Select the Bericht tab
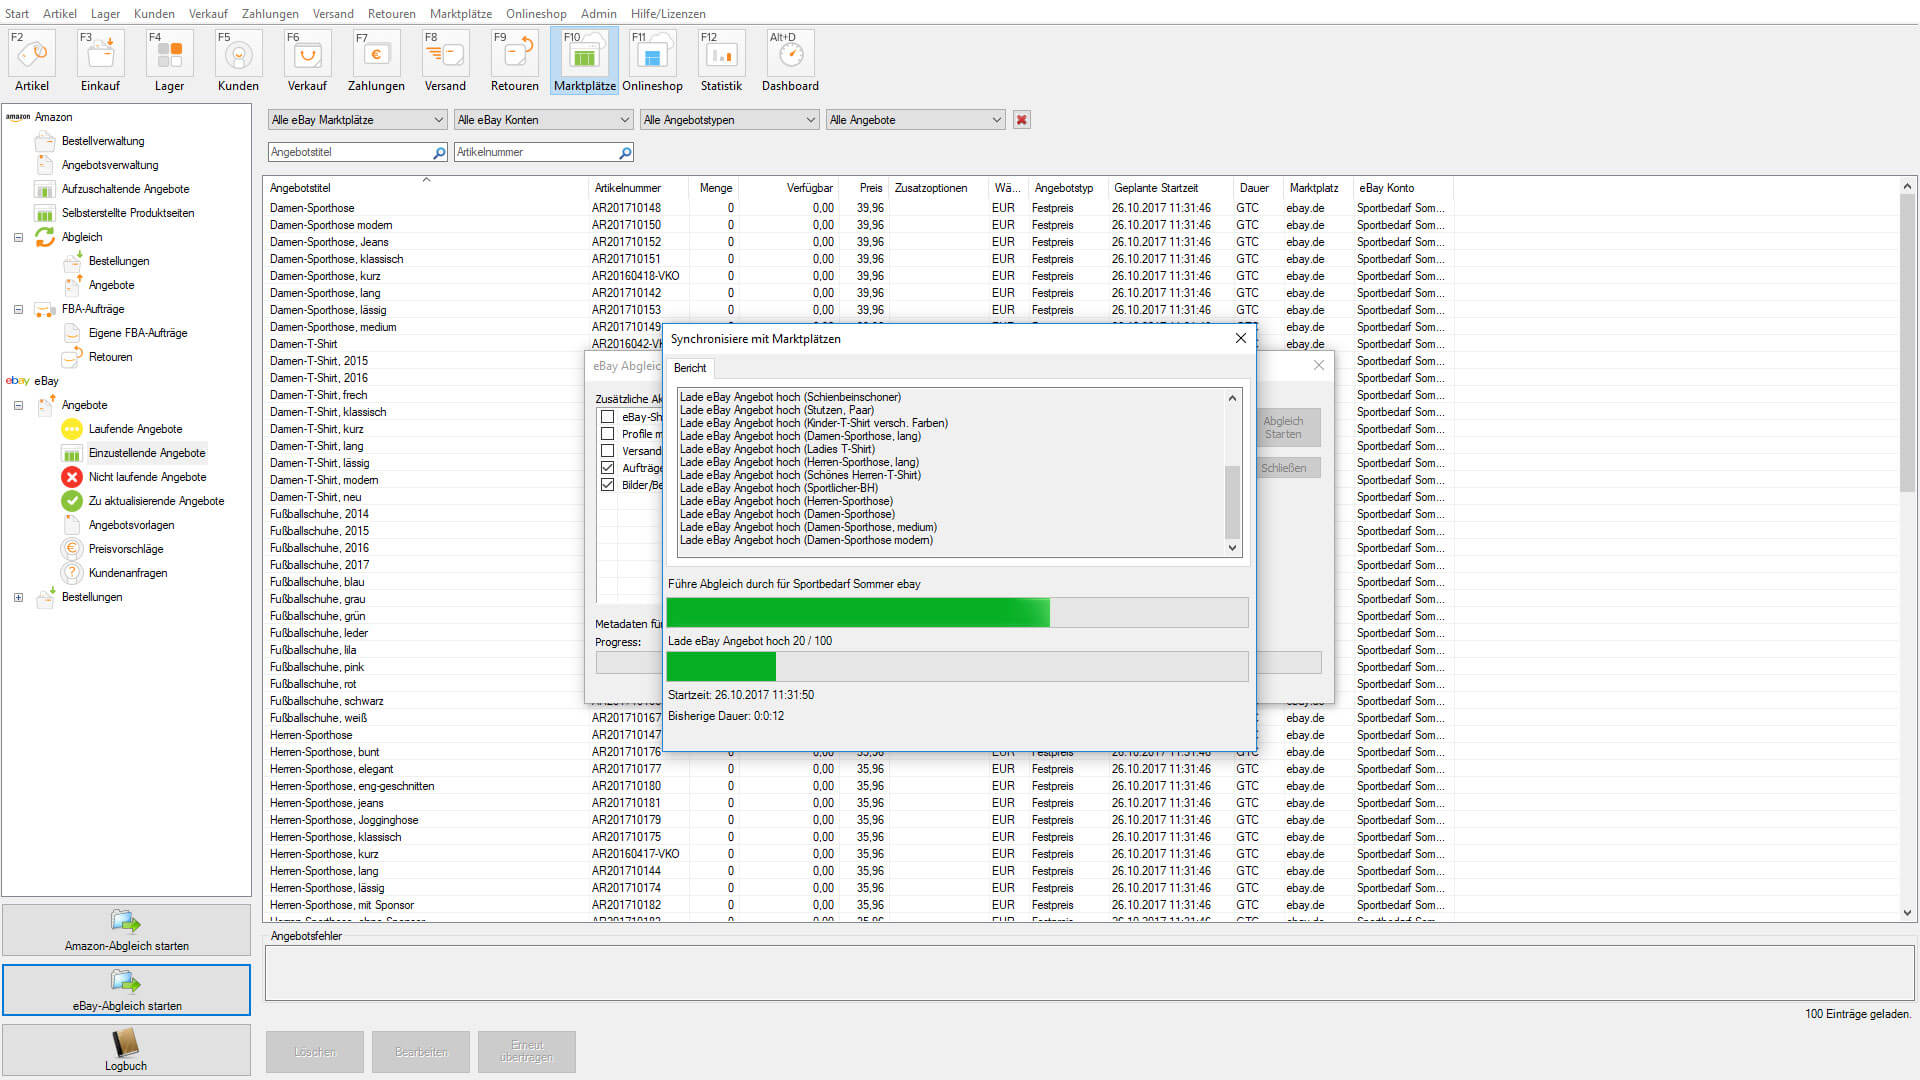1920x1080 pixels. point(690,368)
